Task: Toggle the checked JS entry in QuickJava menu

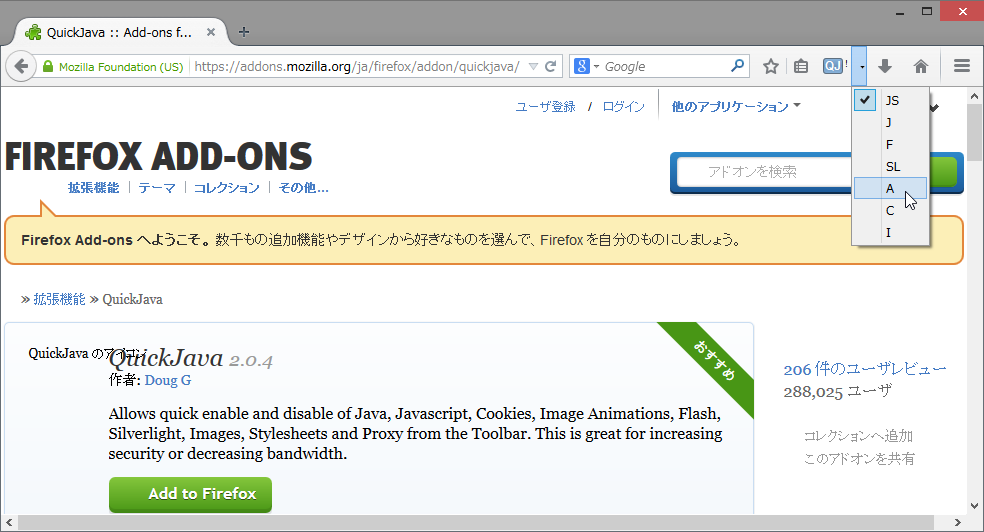Action: point(890,100)
